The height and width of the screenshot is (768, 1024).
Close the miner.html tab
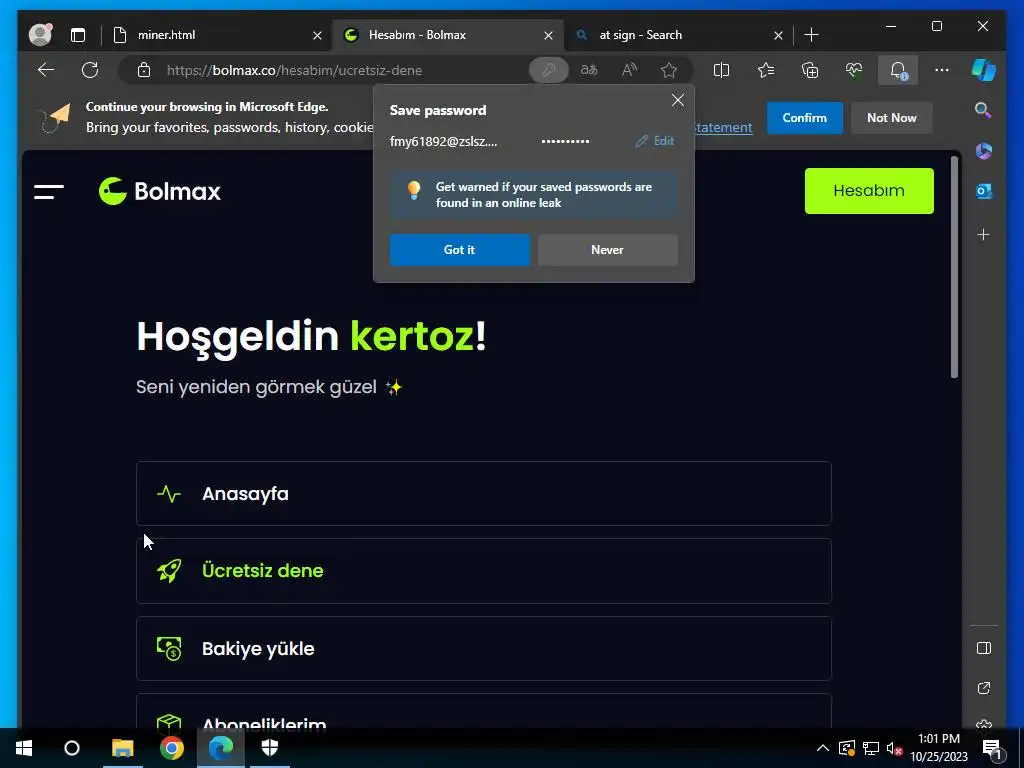(x=317, y=35)
